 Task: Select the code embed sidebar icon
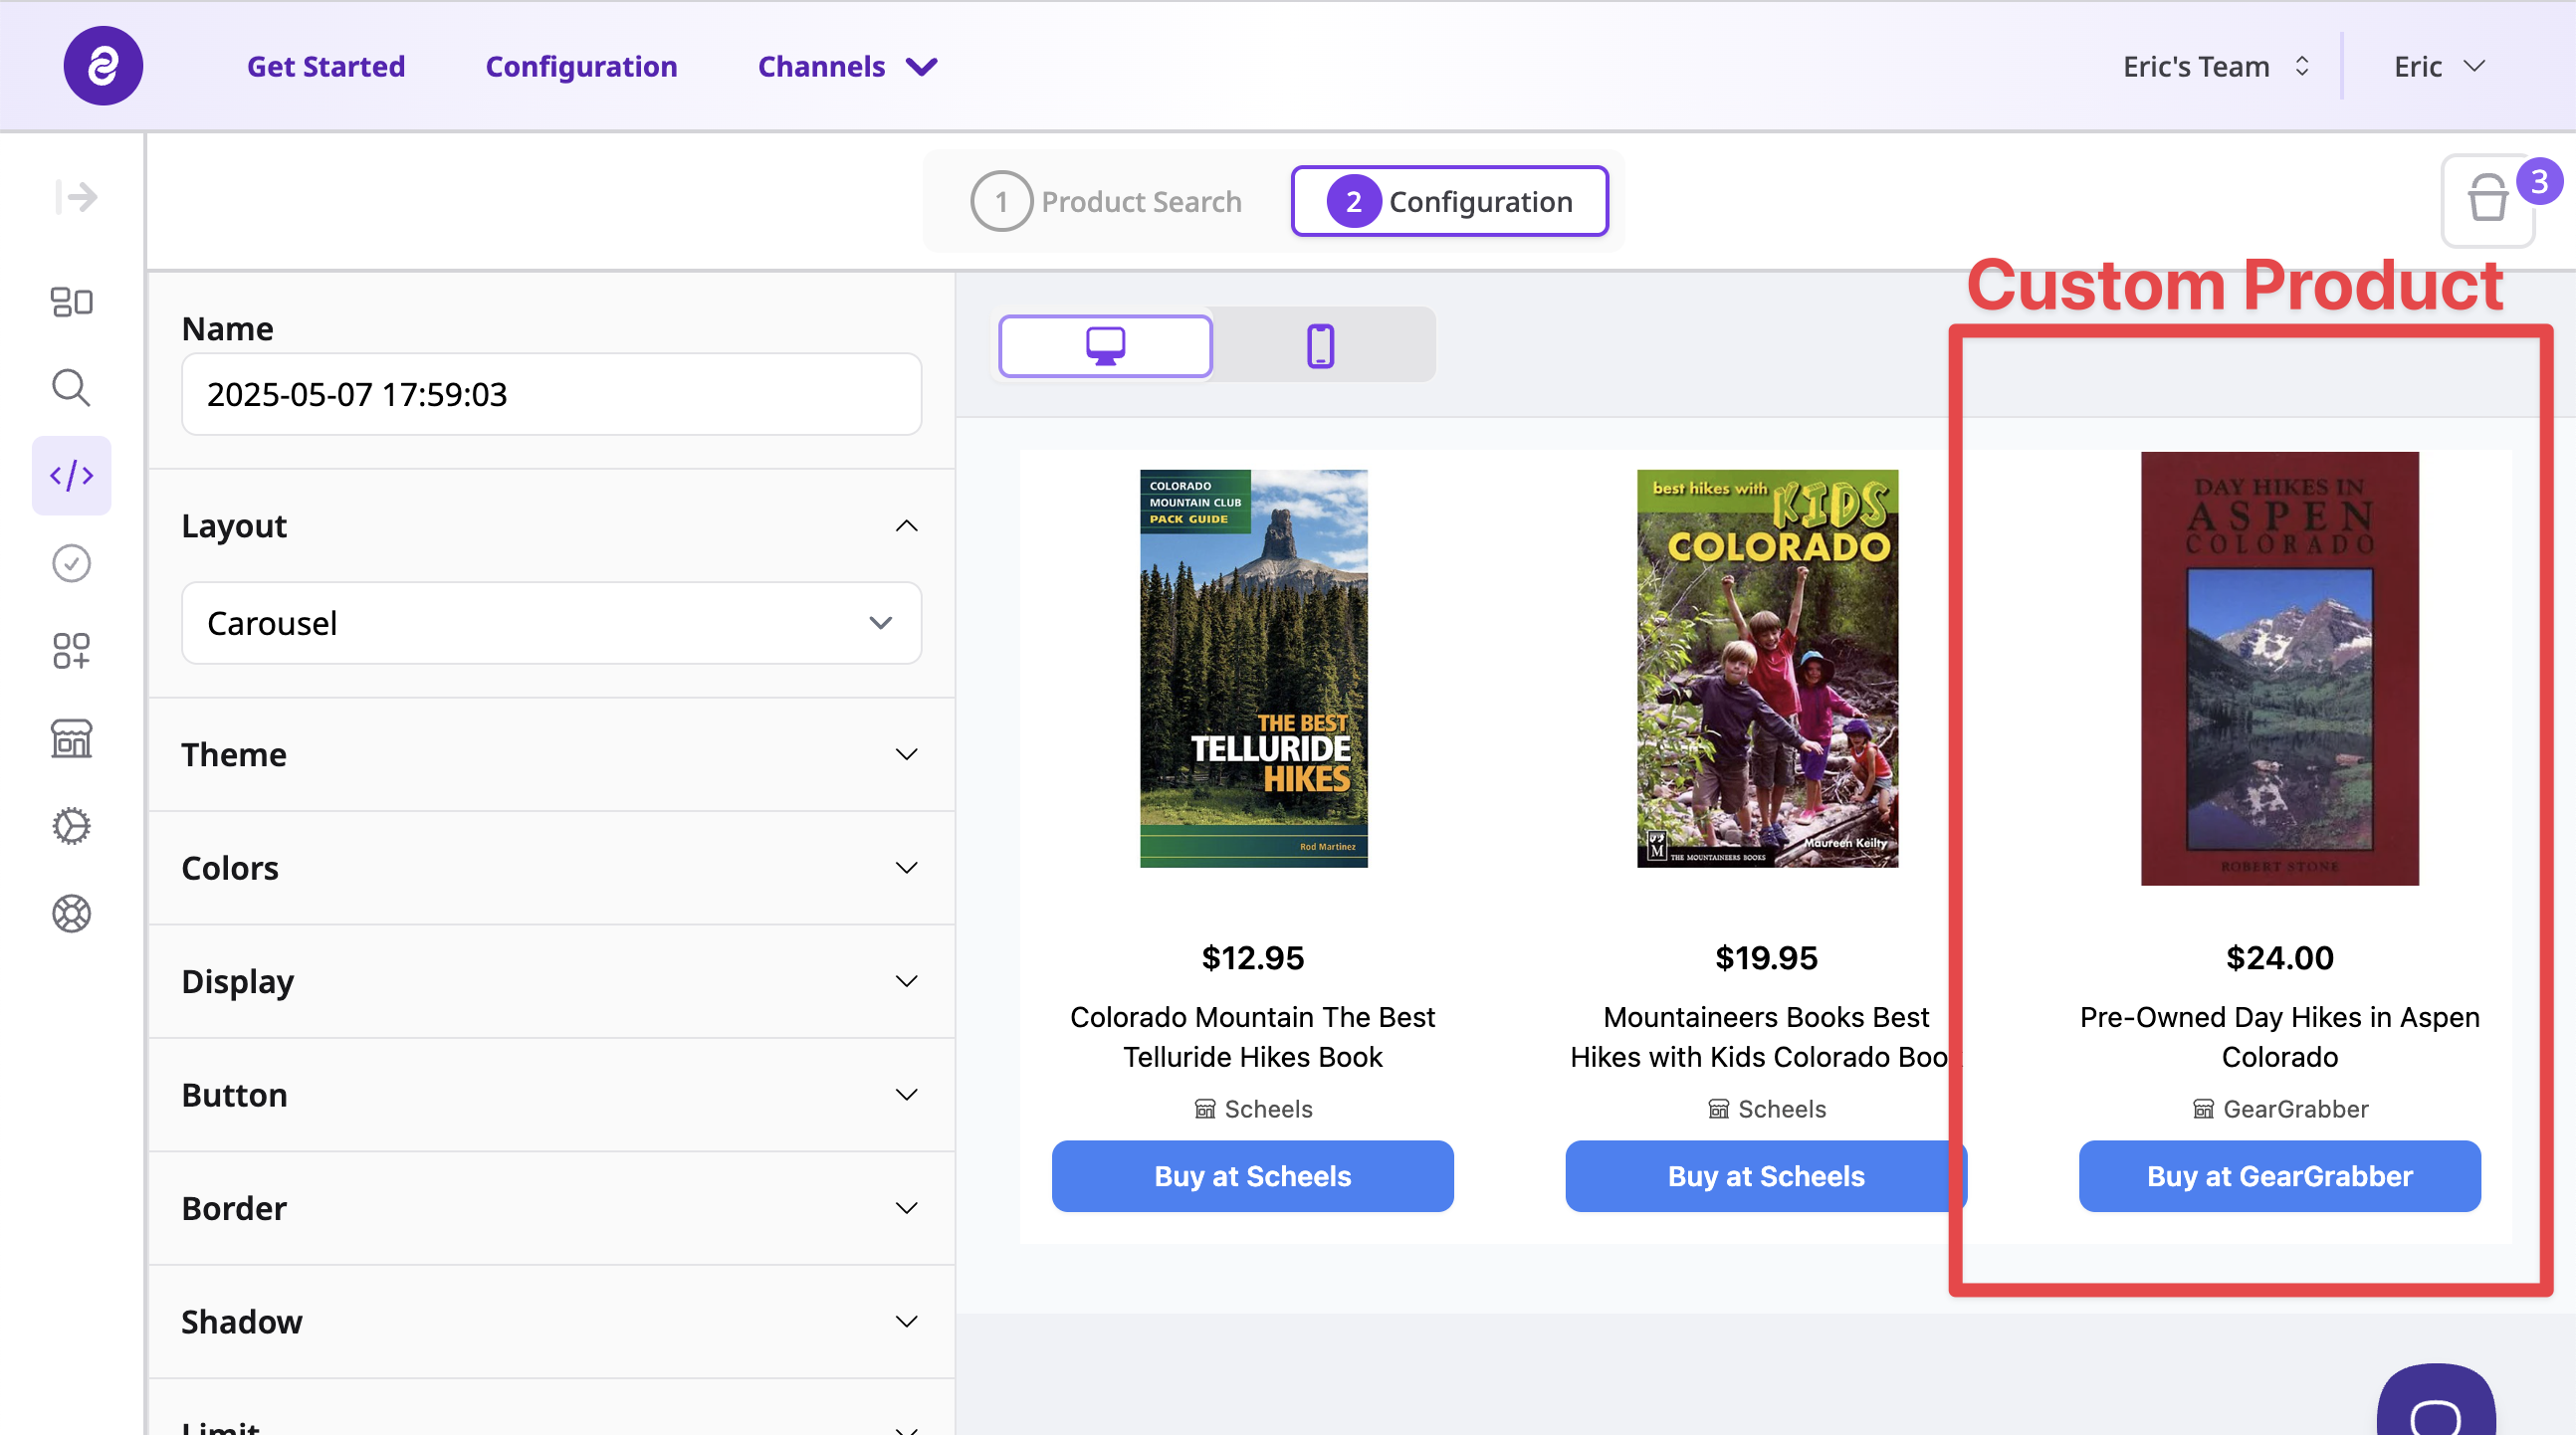click(71, 476)
